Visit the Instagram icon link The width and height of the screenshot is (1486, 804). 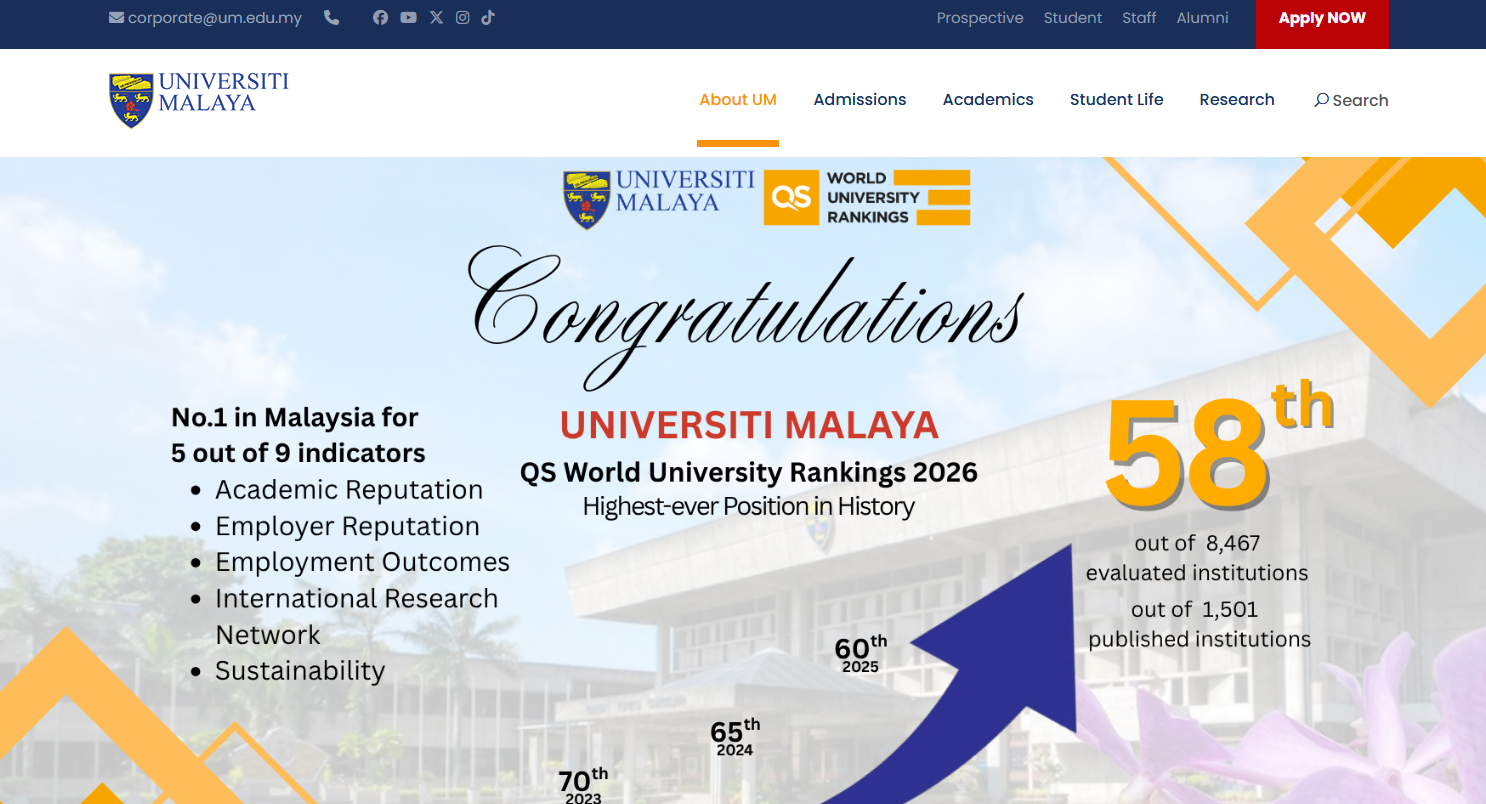462,17
